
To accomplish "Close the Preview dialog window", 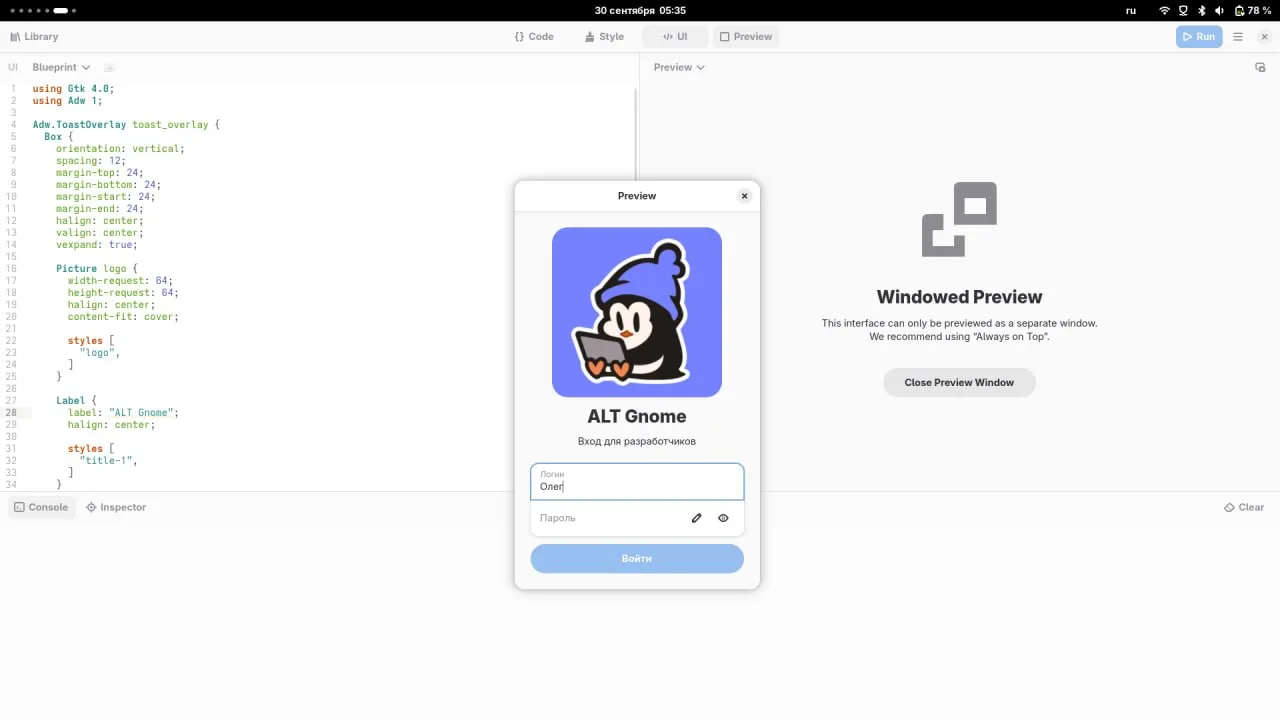I will tap(744, 196).
